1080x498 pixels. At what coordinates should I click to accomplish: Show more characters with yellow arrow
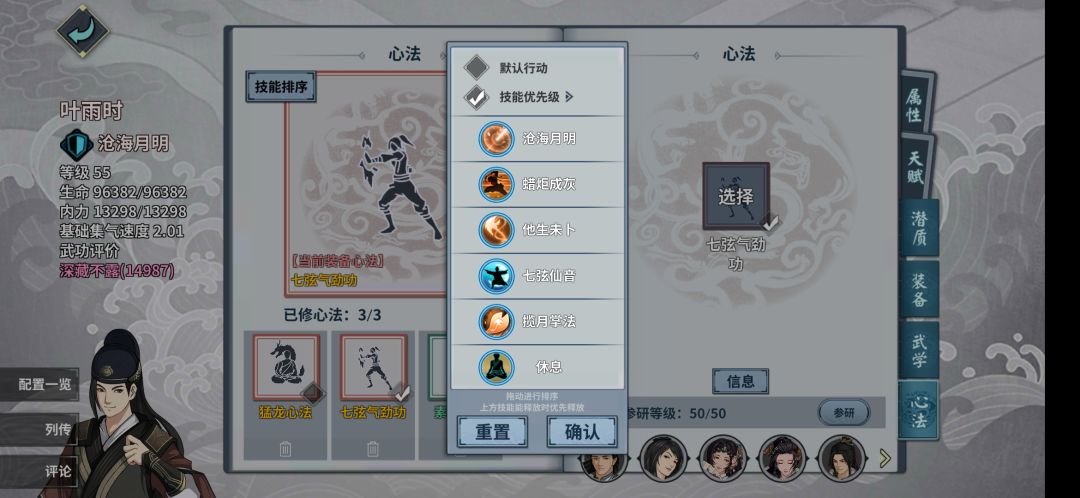tap(885, 458)
